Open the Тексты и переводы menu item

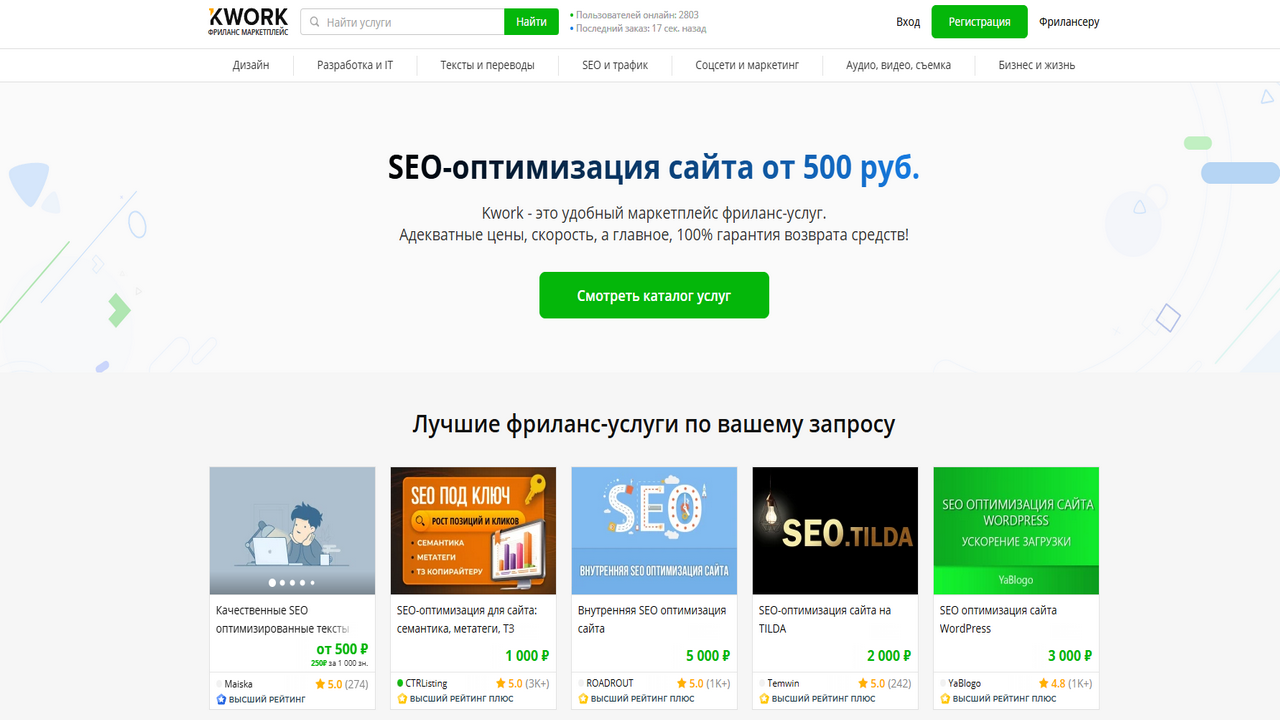tap(487, 65)
